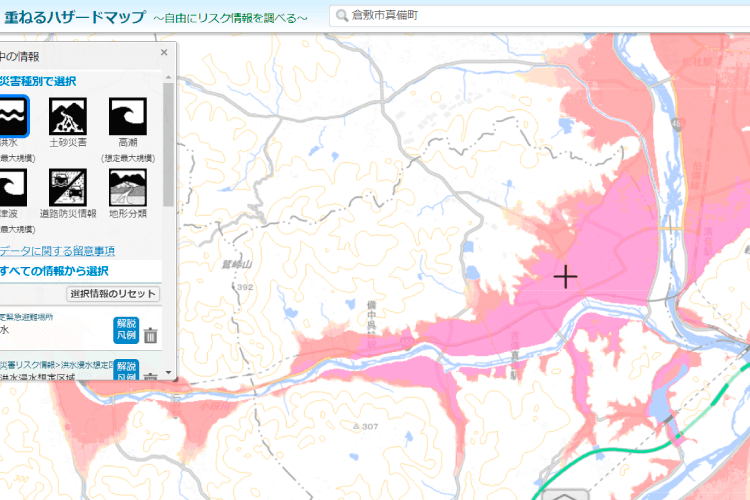Click the black crosshair at map center
750x500 pixels.
click(x=565, y=277)
